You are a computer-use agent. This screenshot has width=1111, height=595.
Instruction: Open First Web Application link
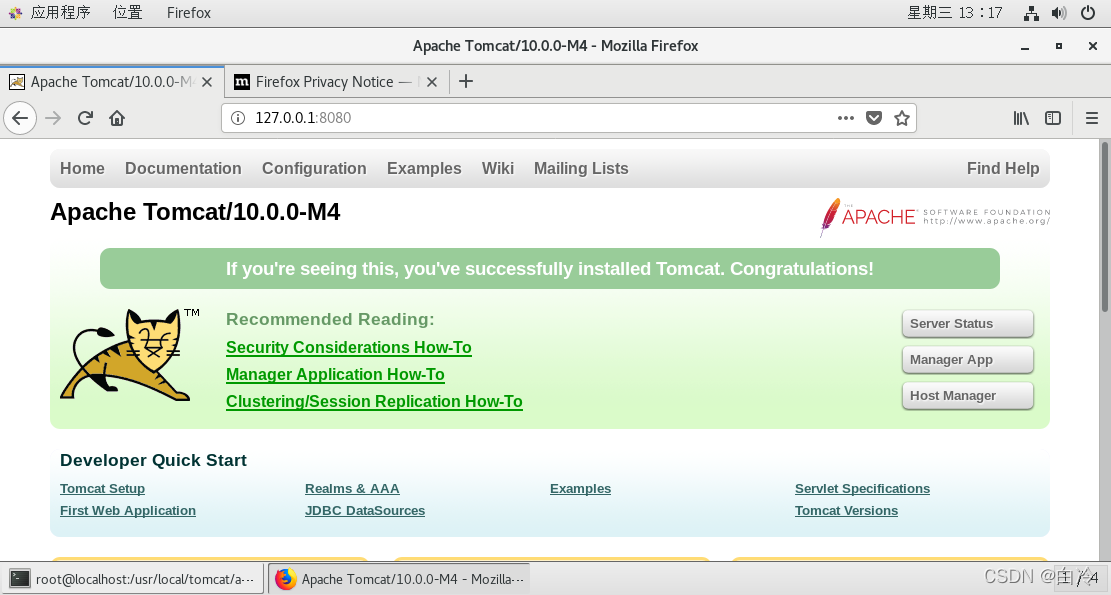click(x=128, y=511)
